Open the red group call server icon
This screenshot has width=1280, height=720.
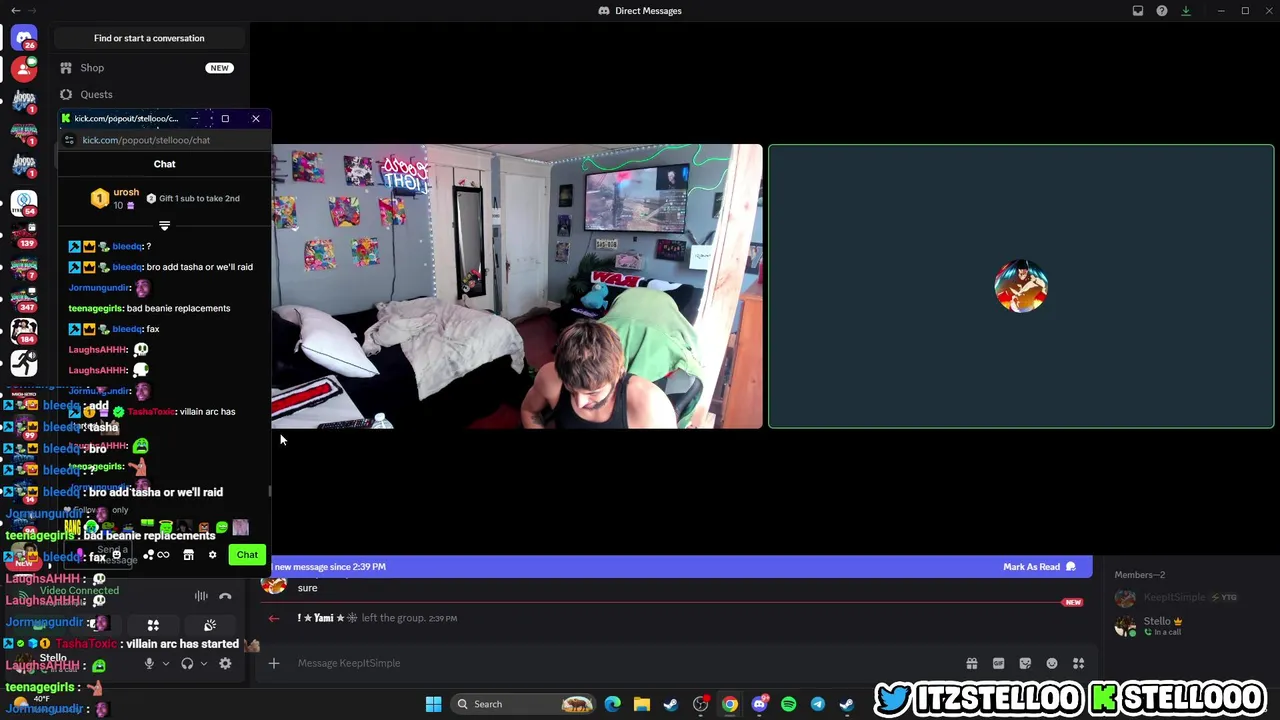24,69
